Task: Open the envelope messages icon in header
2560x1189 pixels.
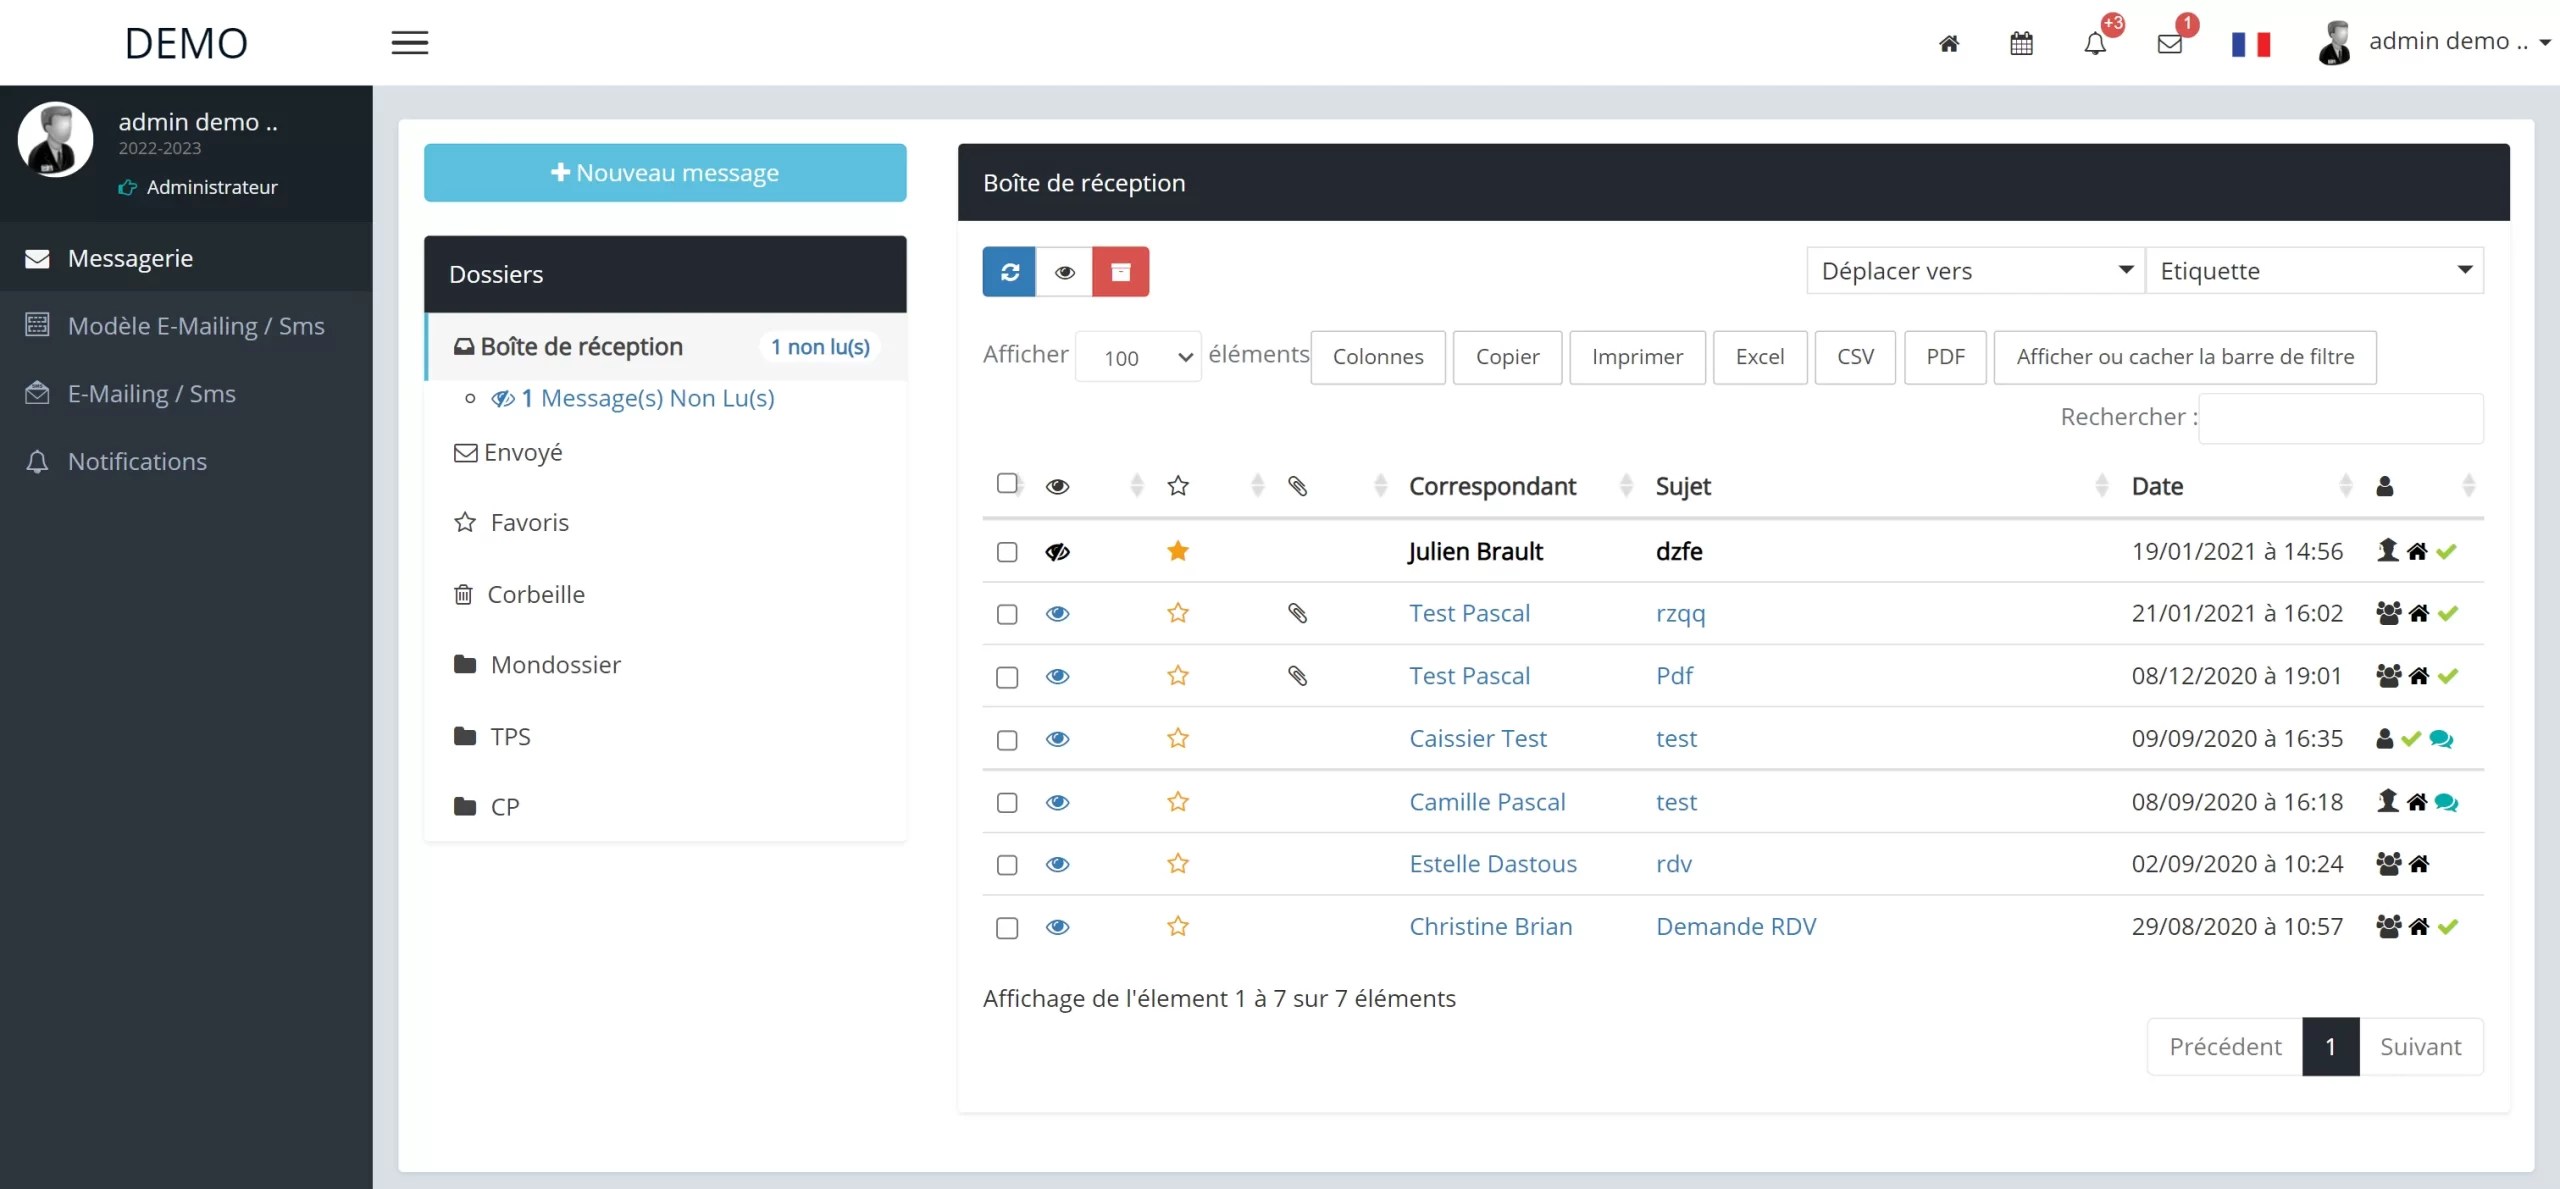Action: [2169, 44]
